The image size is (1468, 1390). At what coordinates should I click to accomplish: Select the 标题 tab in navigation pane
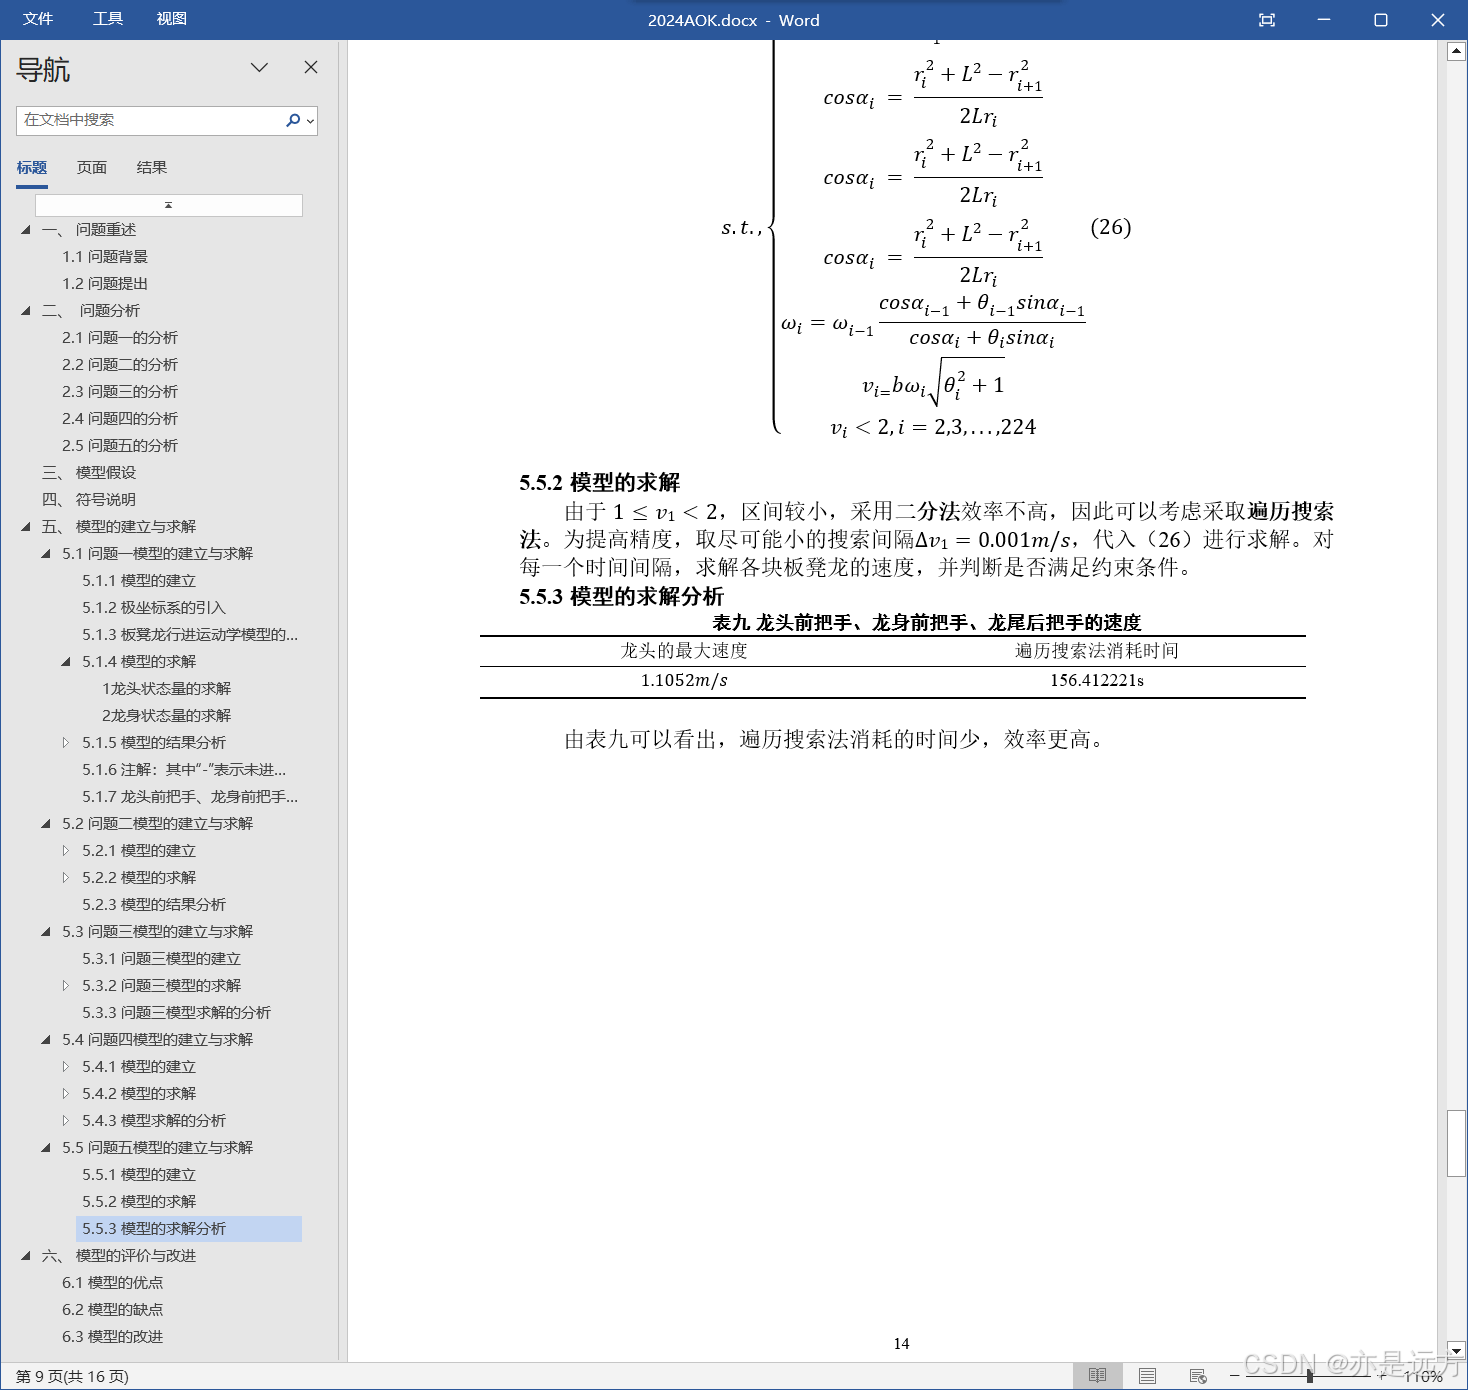[x=32, y=168]
